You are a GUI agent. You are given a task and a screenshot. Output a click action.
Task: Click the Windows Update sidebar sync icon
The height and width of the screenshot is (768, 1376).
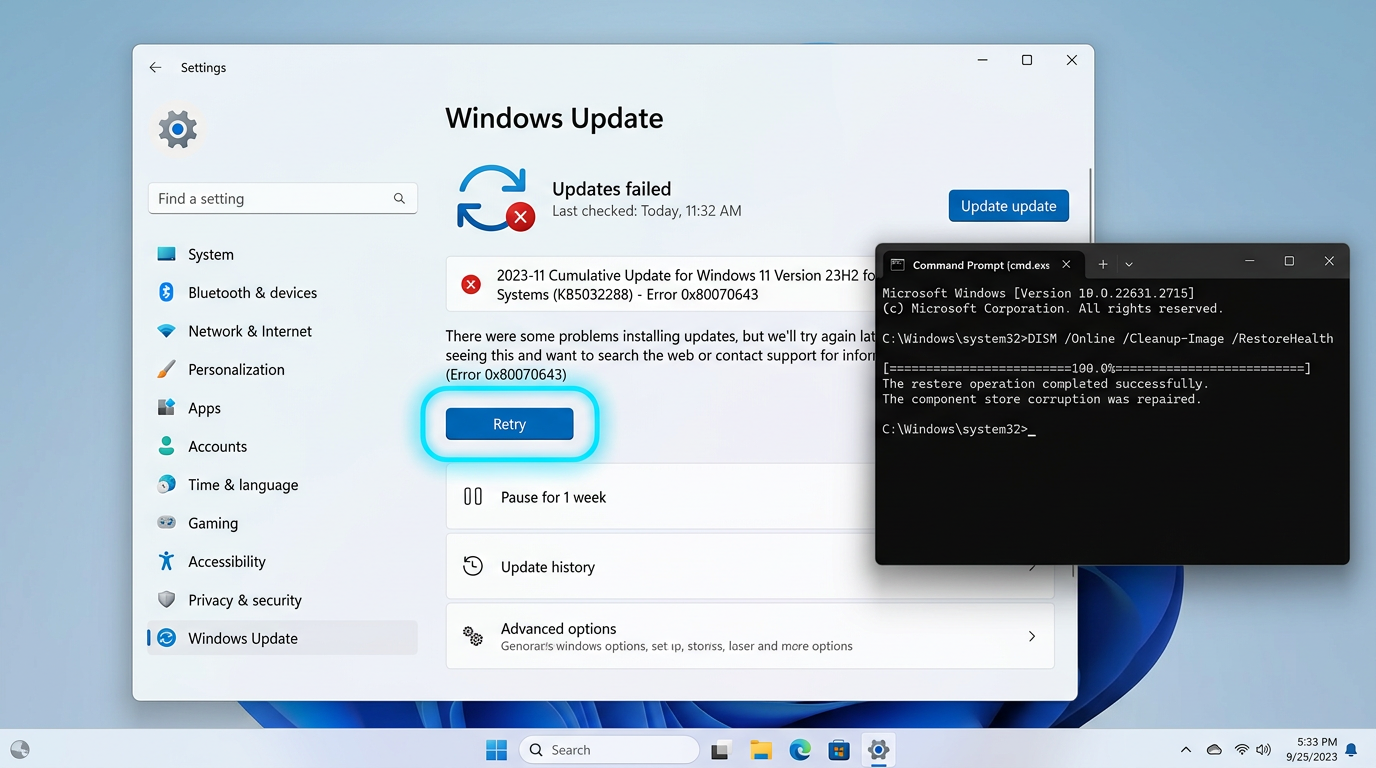coord(166,638)
